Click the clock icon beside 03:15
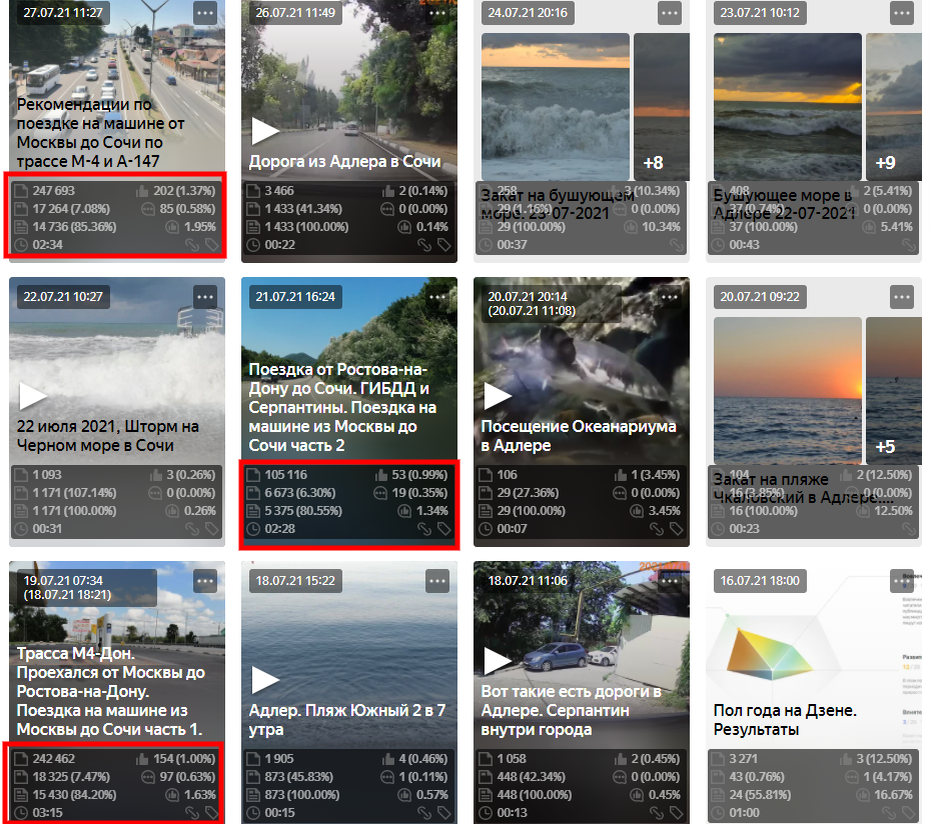Viewport: 930px width, 824px height. [x=21, y=813]
